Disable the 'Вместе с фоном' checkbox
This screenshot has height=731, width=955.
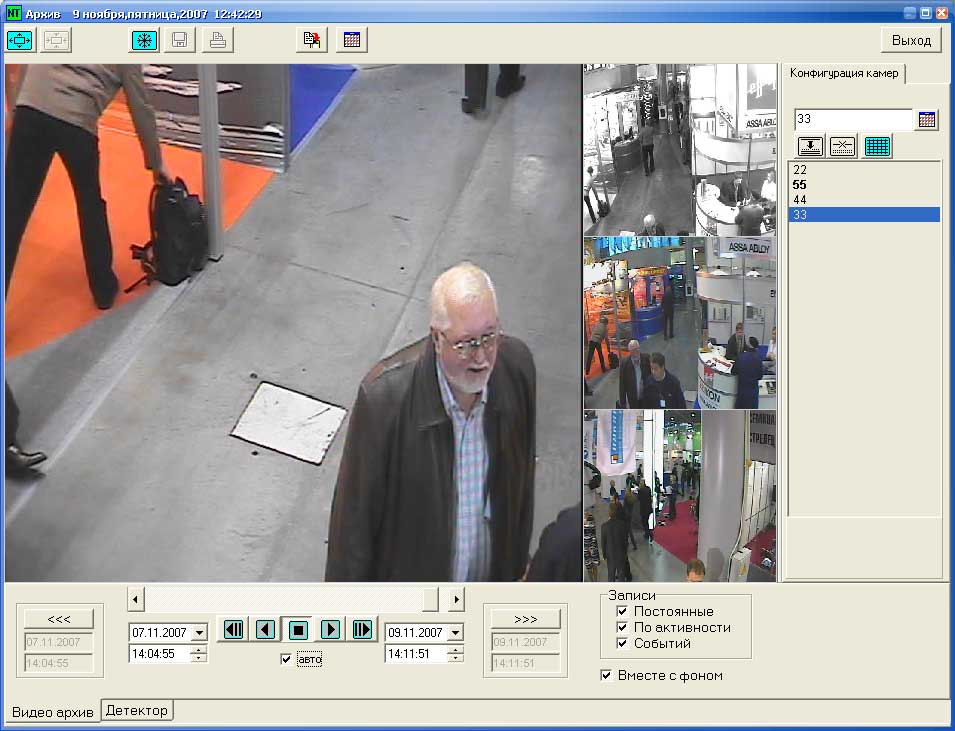(606, 675)
